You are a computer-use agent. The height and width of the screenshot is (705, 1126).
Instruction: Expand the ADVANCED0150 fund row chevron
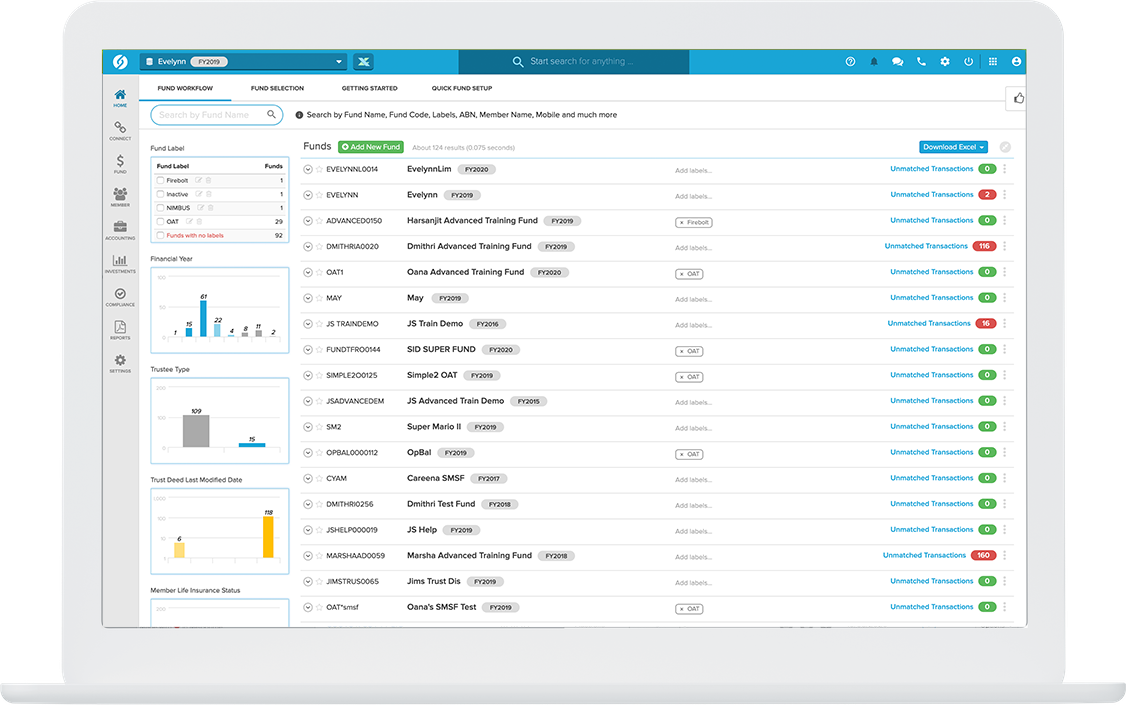pyautogui.click(x=308, y=221)
